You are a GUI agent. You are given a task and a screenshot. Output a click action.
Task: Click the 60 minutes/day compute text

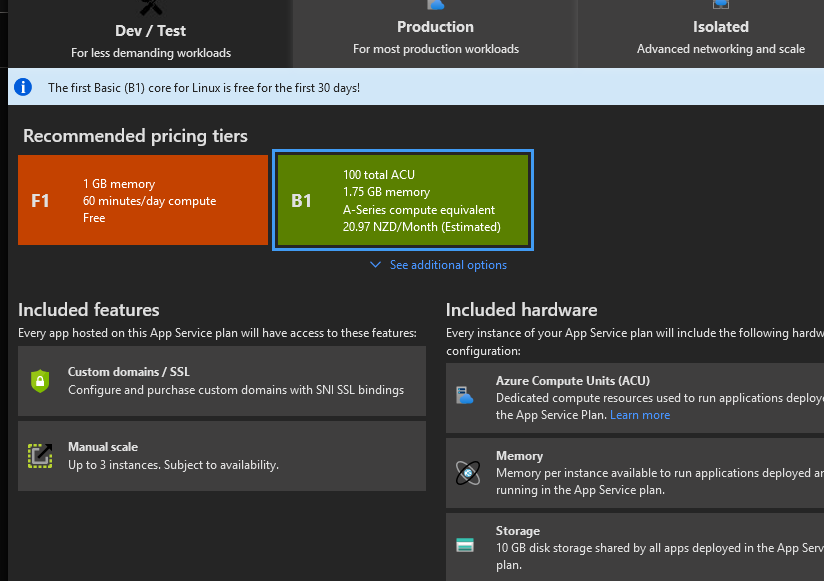(149, 201)
